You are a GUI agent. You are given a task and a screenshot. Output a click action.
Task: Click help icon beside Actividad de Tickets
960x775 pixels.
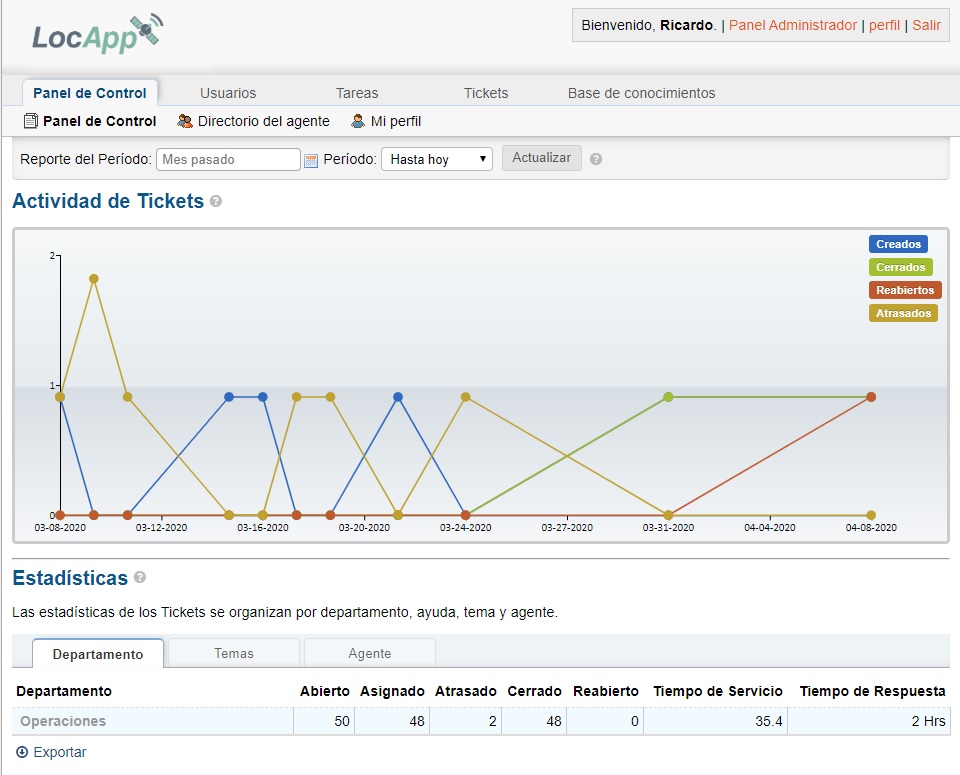tap(216, 202)
